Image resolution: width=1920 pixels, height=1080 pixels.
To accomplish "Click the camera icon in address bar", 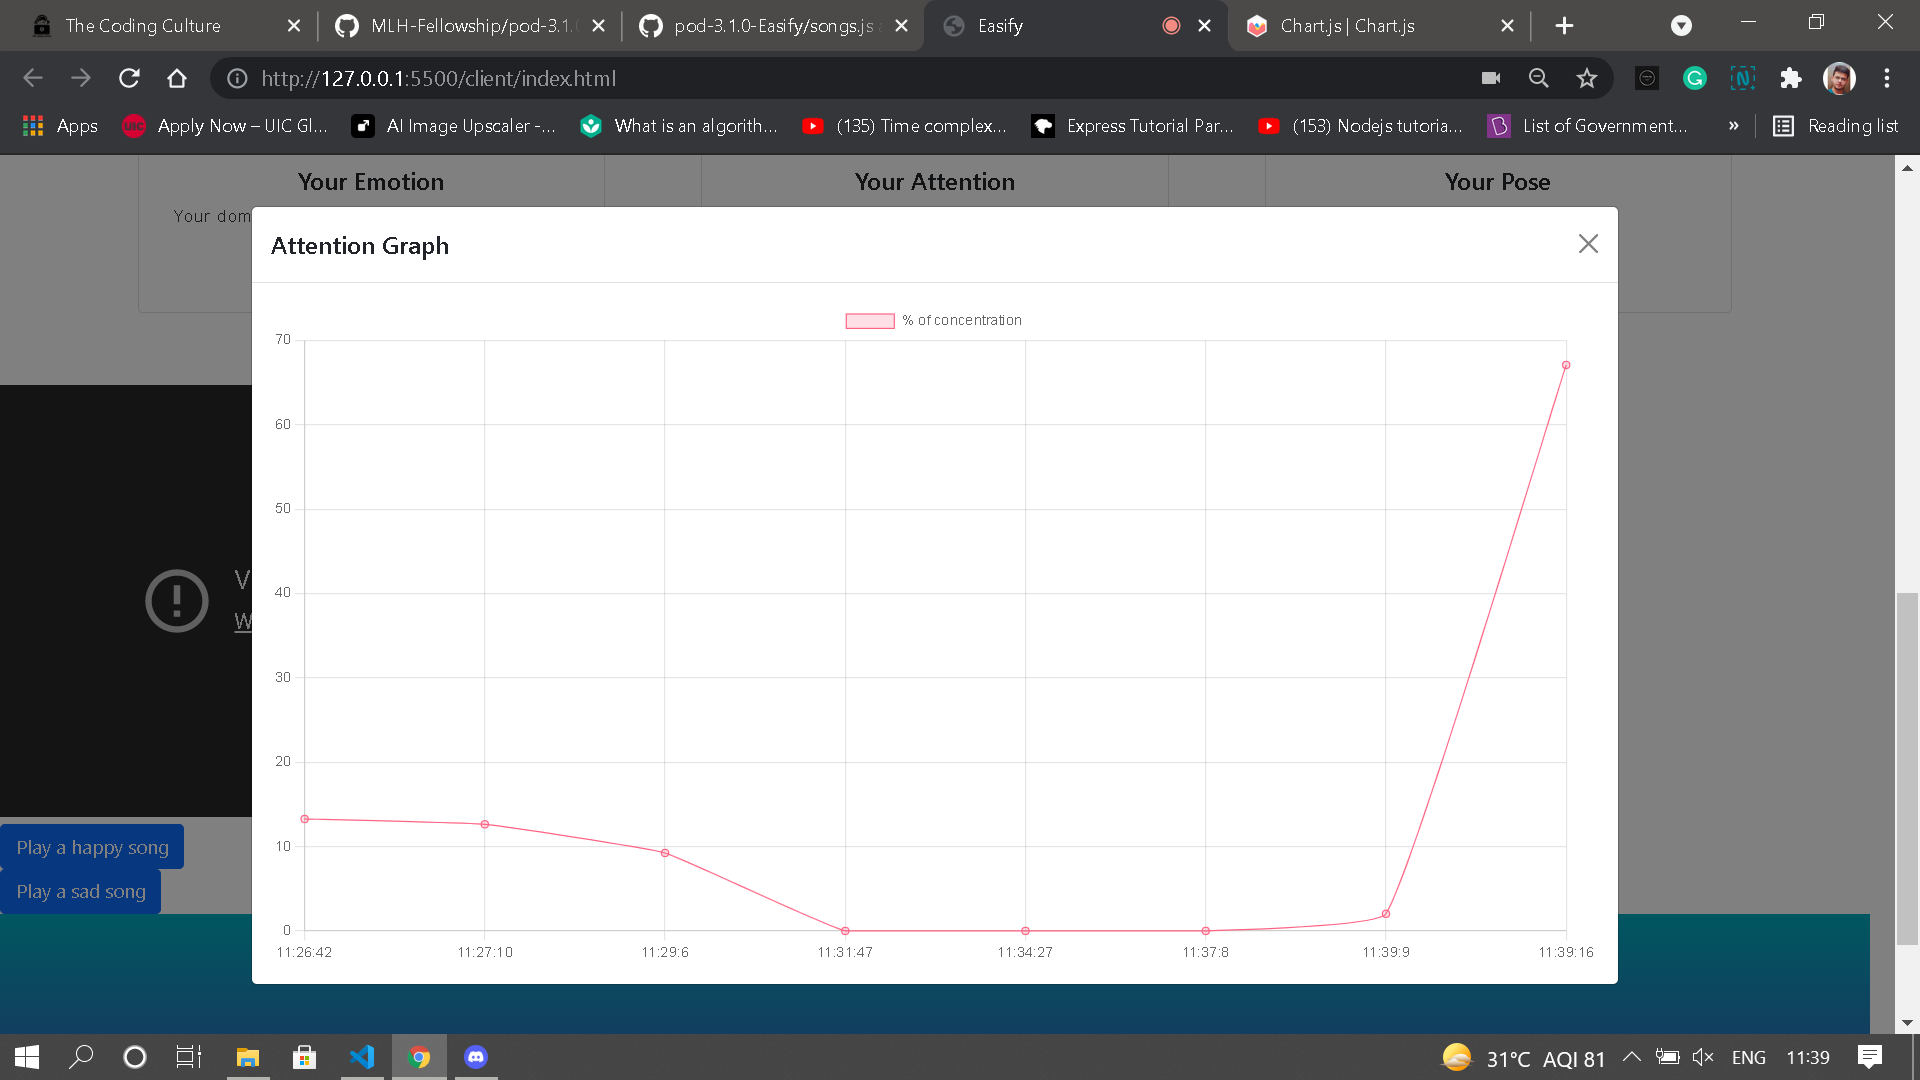I will click(1491, 78).
